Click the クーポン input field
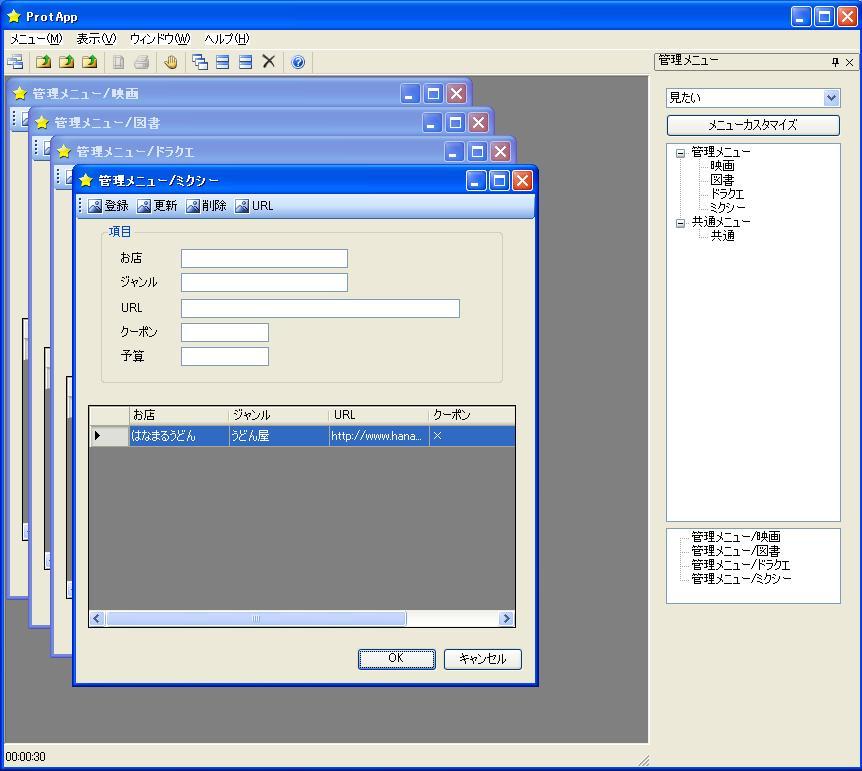Viewport: 862px width, 771px height. [x=225, y=332]
